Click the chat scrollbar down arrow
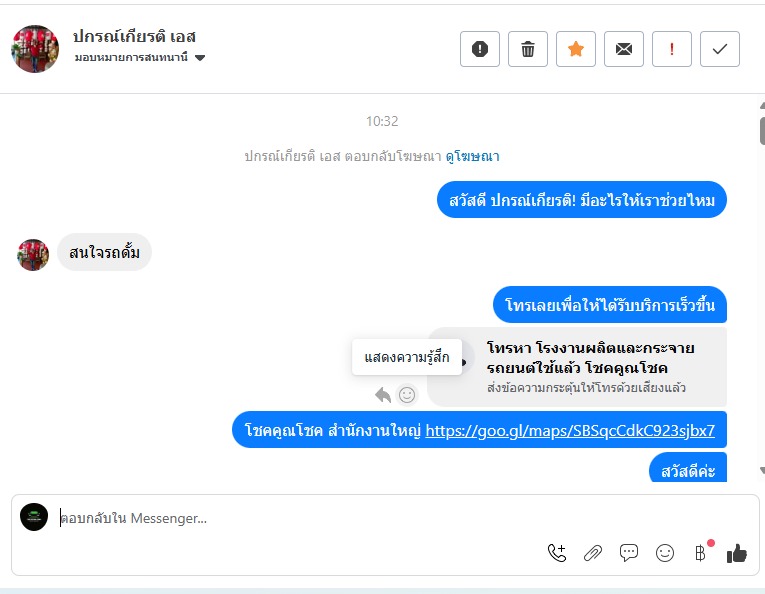Viewport: 765px width, 594px height. point(762,470)
